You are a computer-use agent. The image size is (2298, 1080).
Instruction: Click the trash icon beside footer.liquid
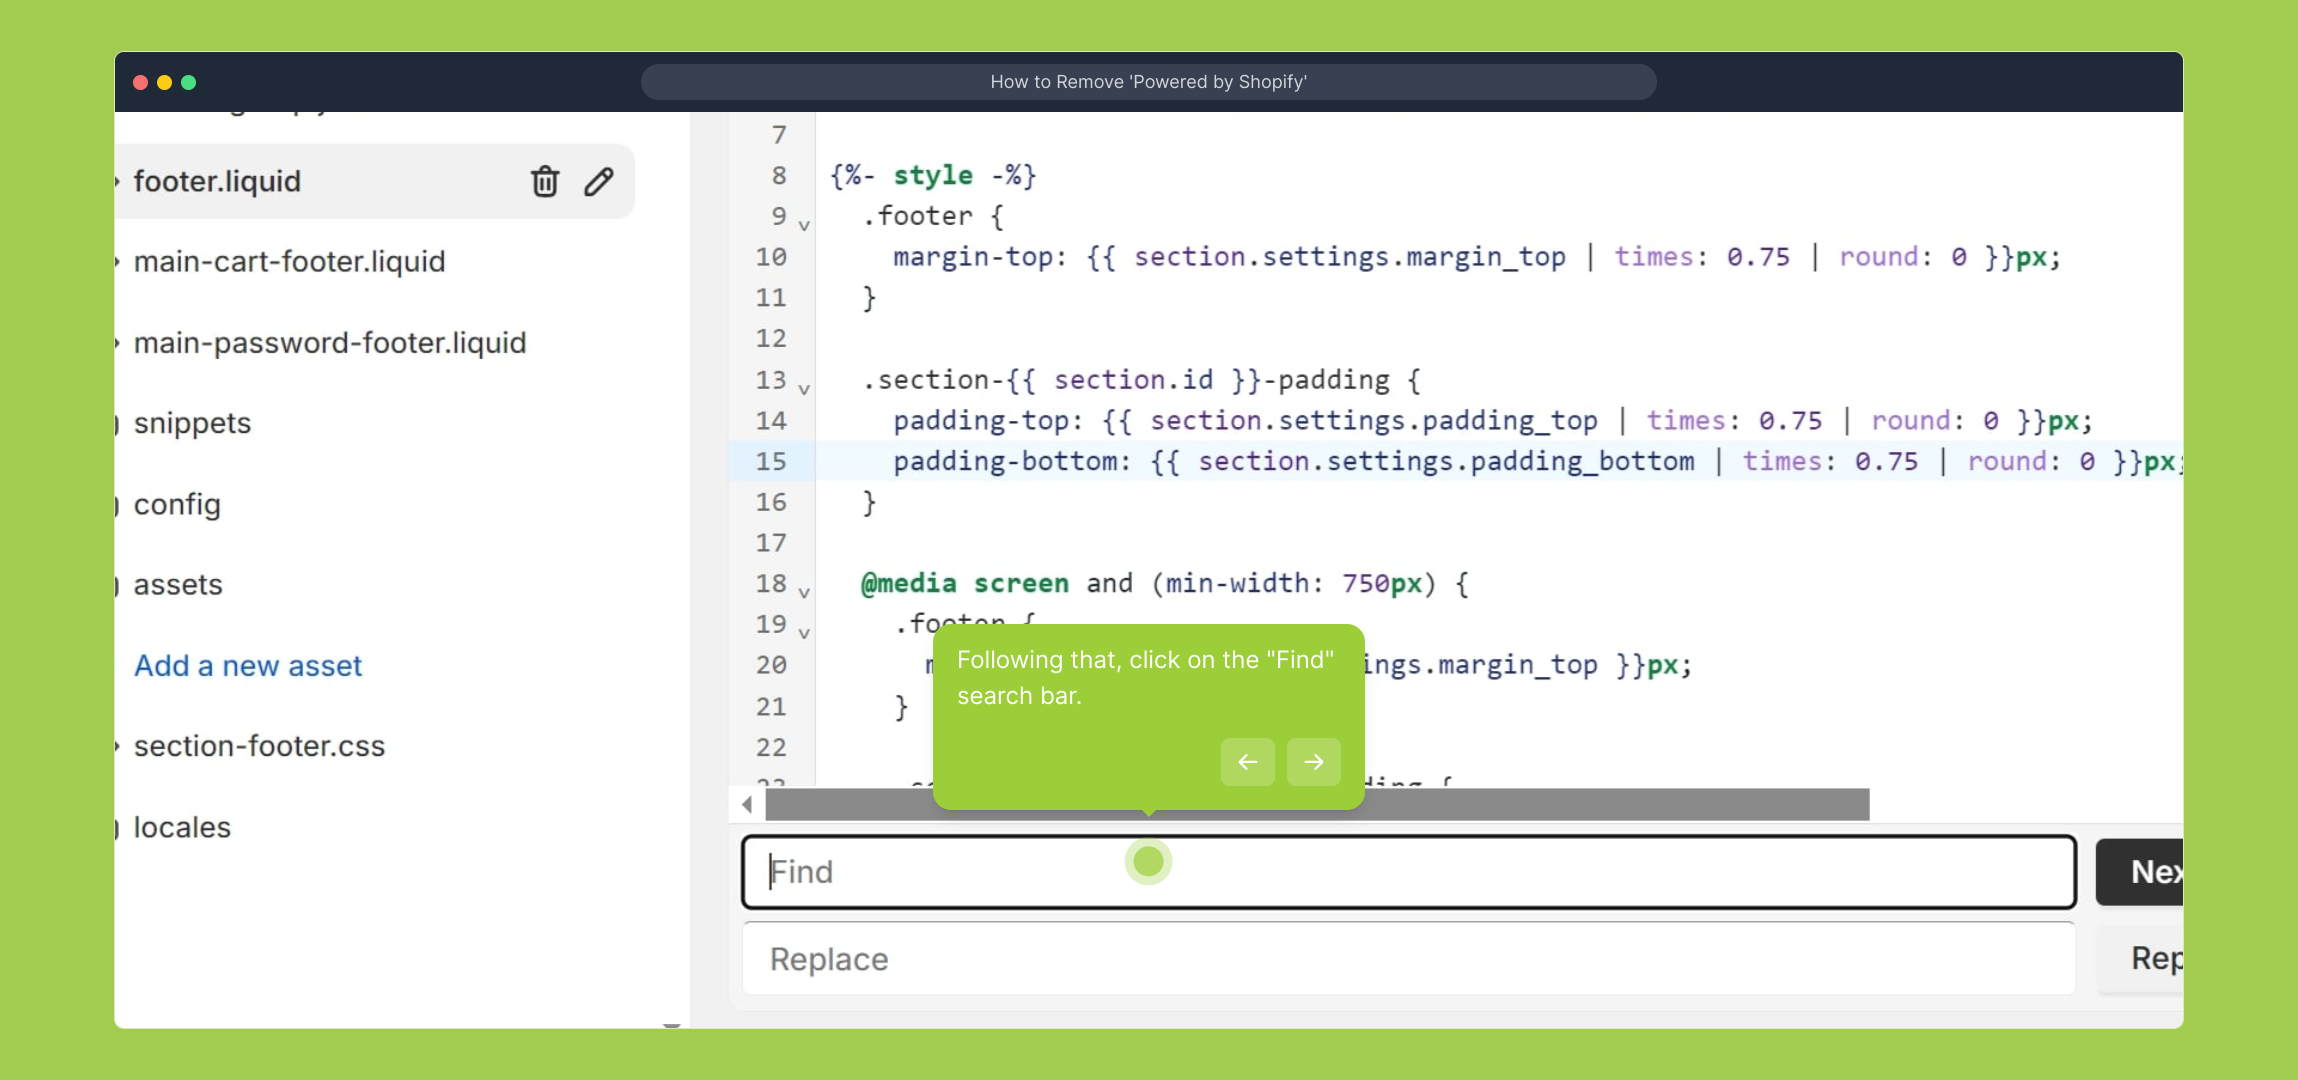pyautogui.click(x=545, y=181)
